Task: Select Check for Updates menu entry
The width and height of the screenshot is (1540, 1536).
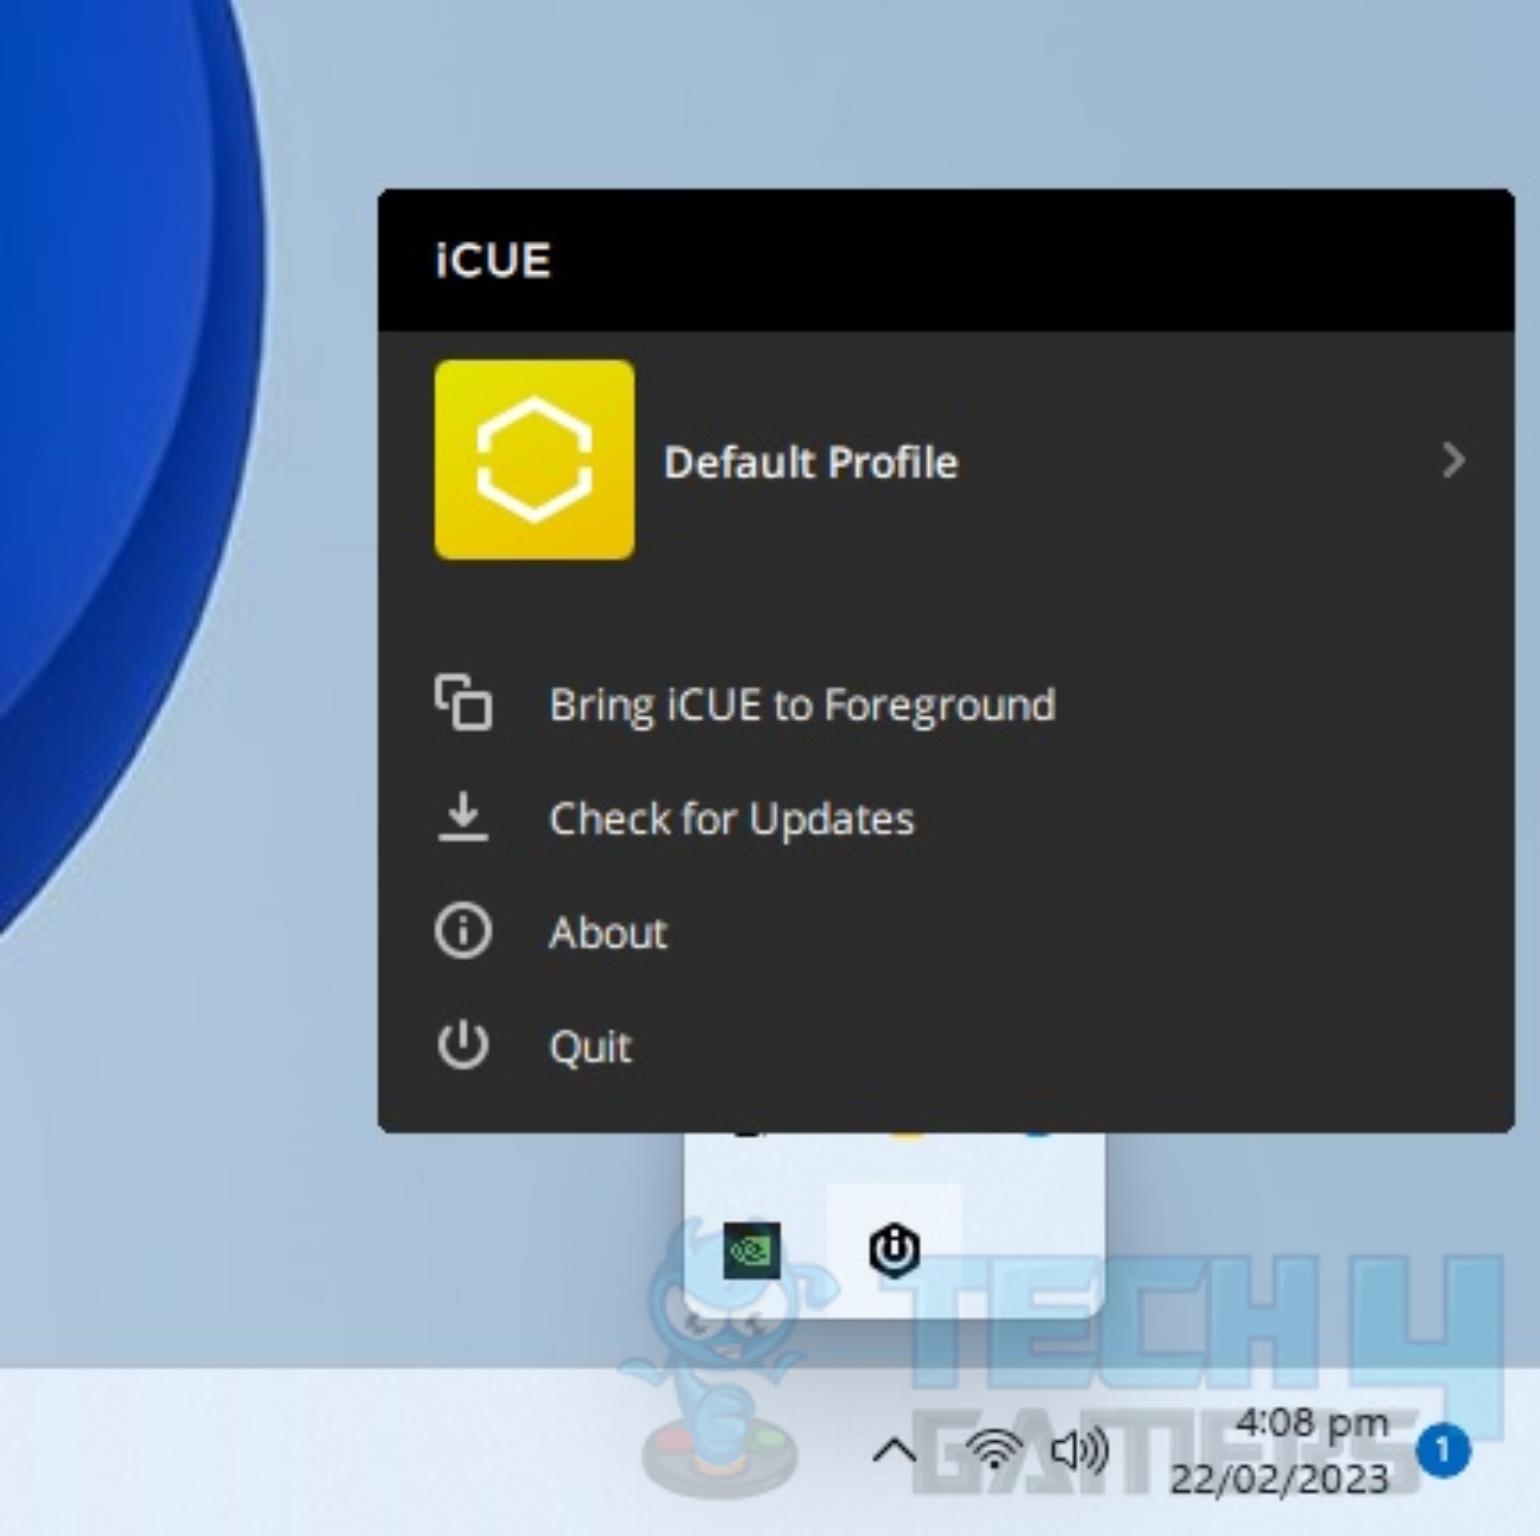Action: [x=731, y=819]
